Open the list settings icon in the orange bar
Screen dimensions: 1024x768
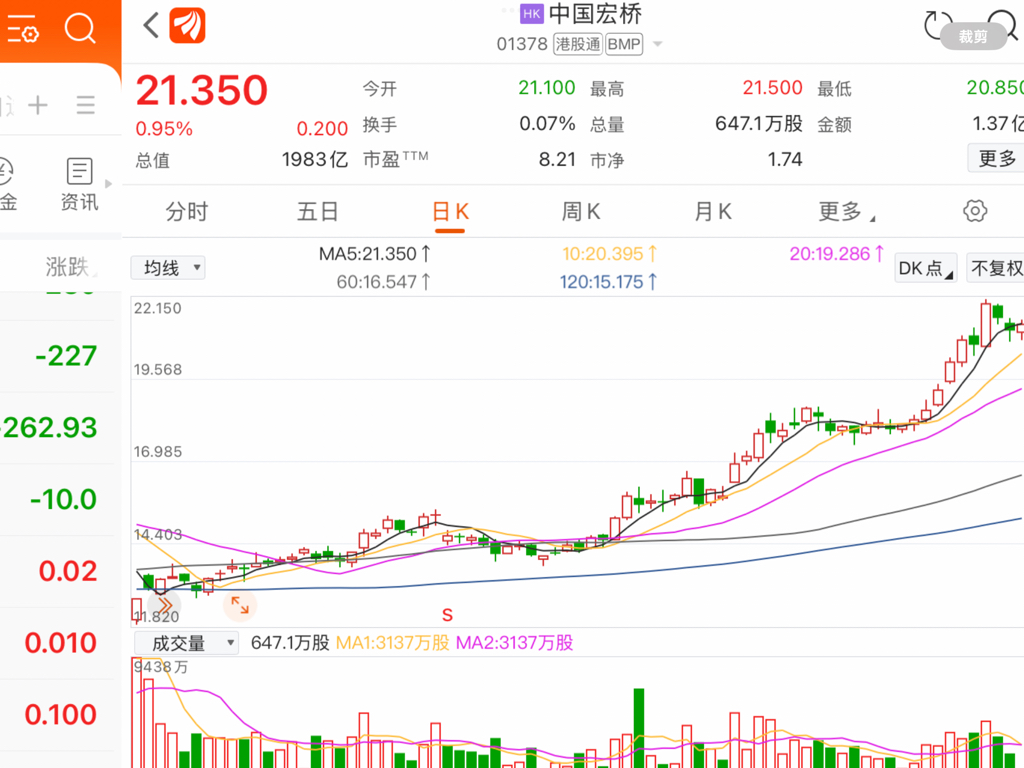coord(23,28)
